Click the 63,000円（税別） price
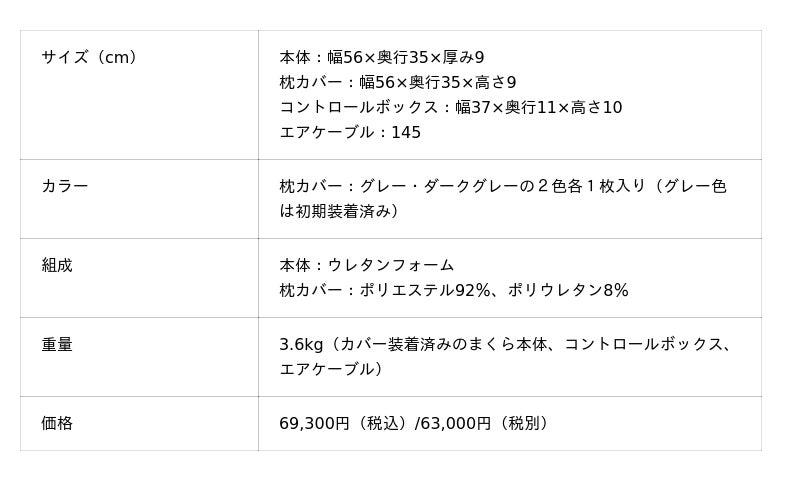Viewport: 800px width, 481px height. pyautogui.click(x=484, y=423)
